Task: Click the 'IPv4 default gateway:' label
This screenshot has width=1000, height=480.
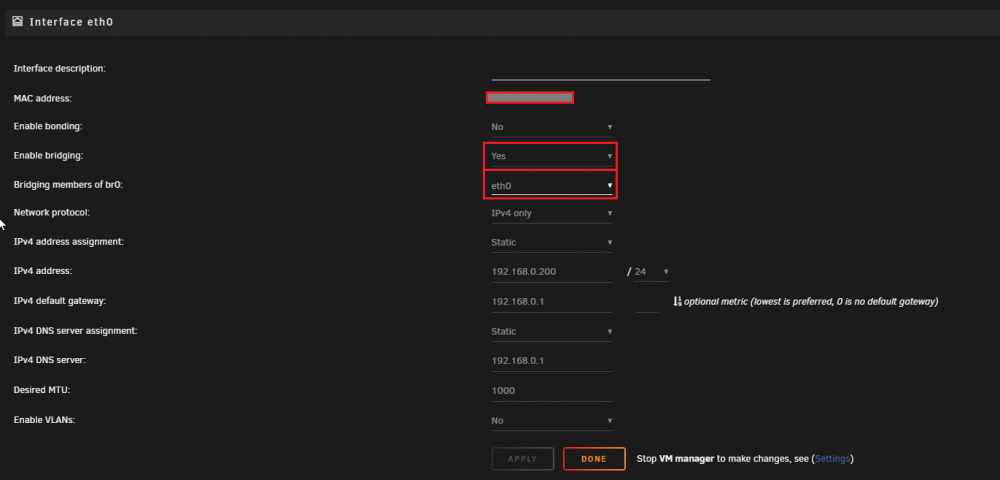Action: [59, 301]
